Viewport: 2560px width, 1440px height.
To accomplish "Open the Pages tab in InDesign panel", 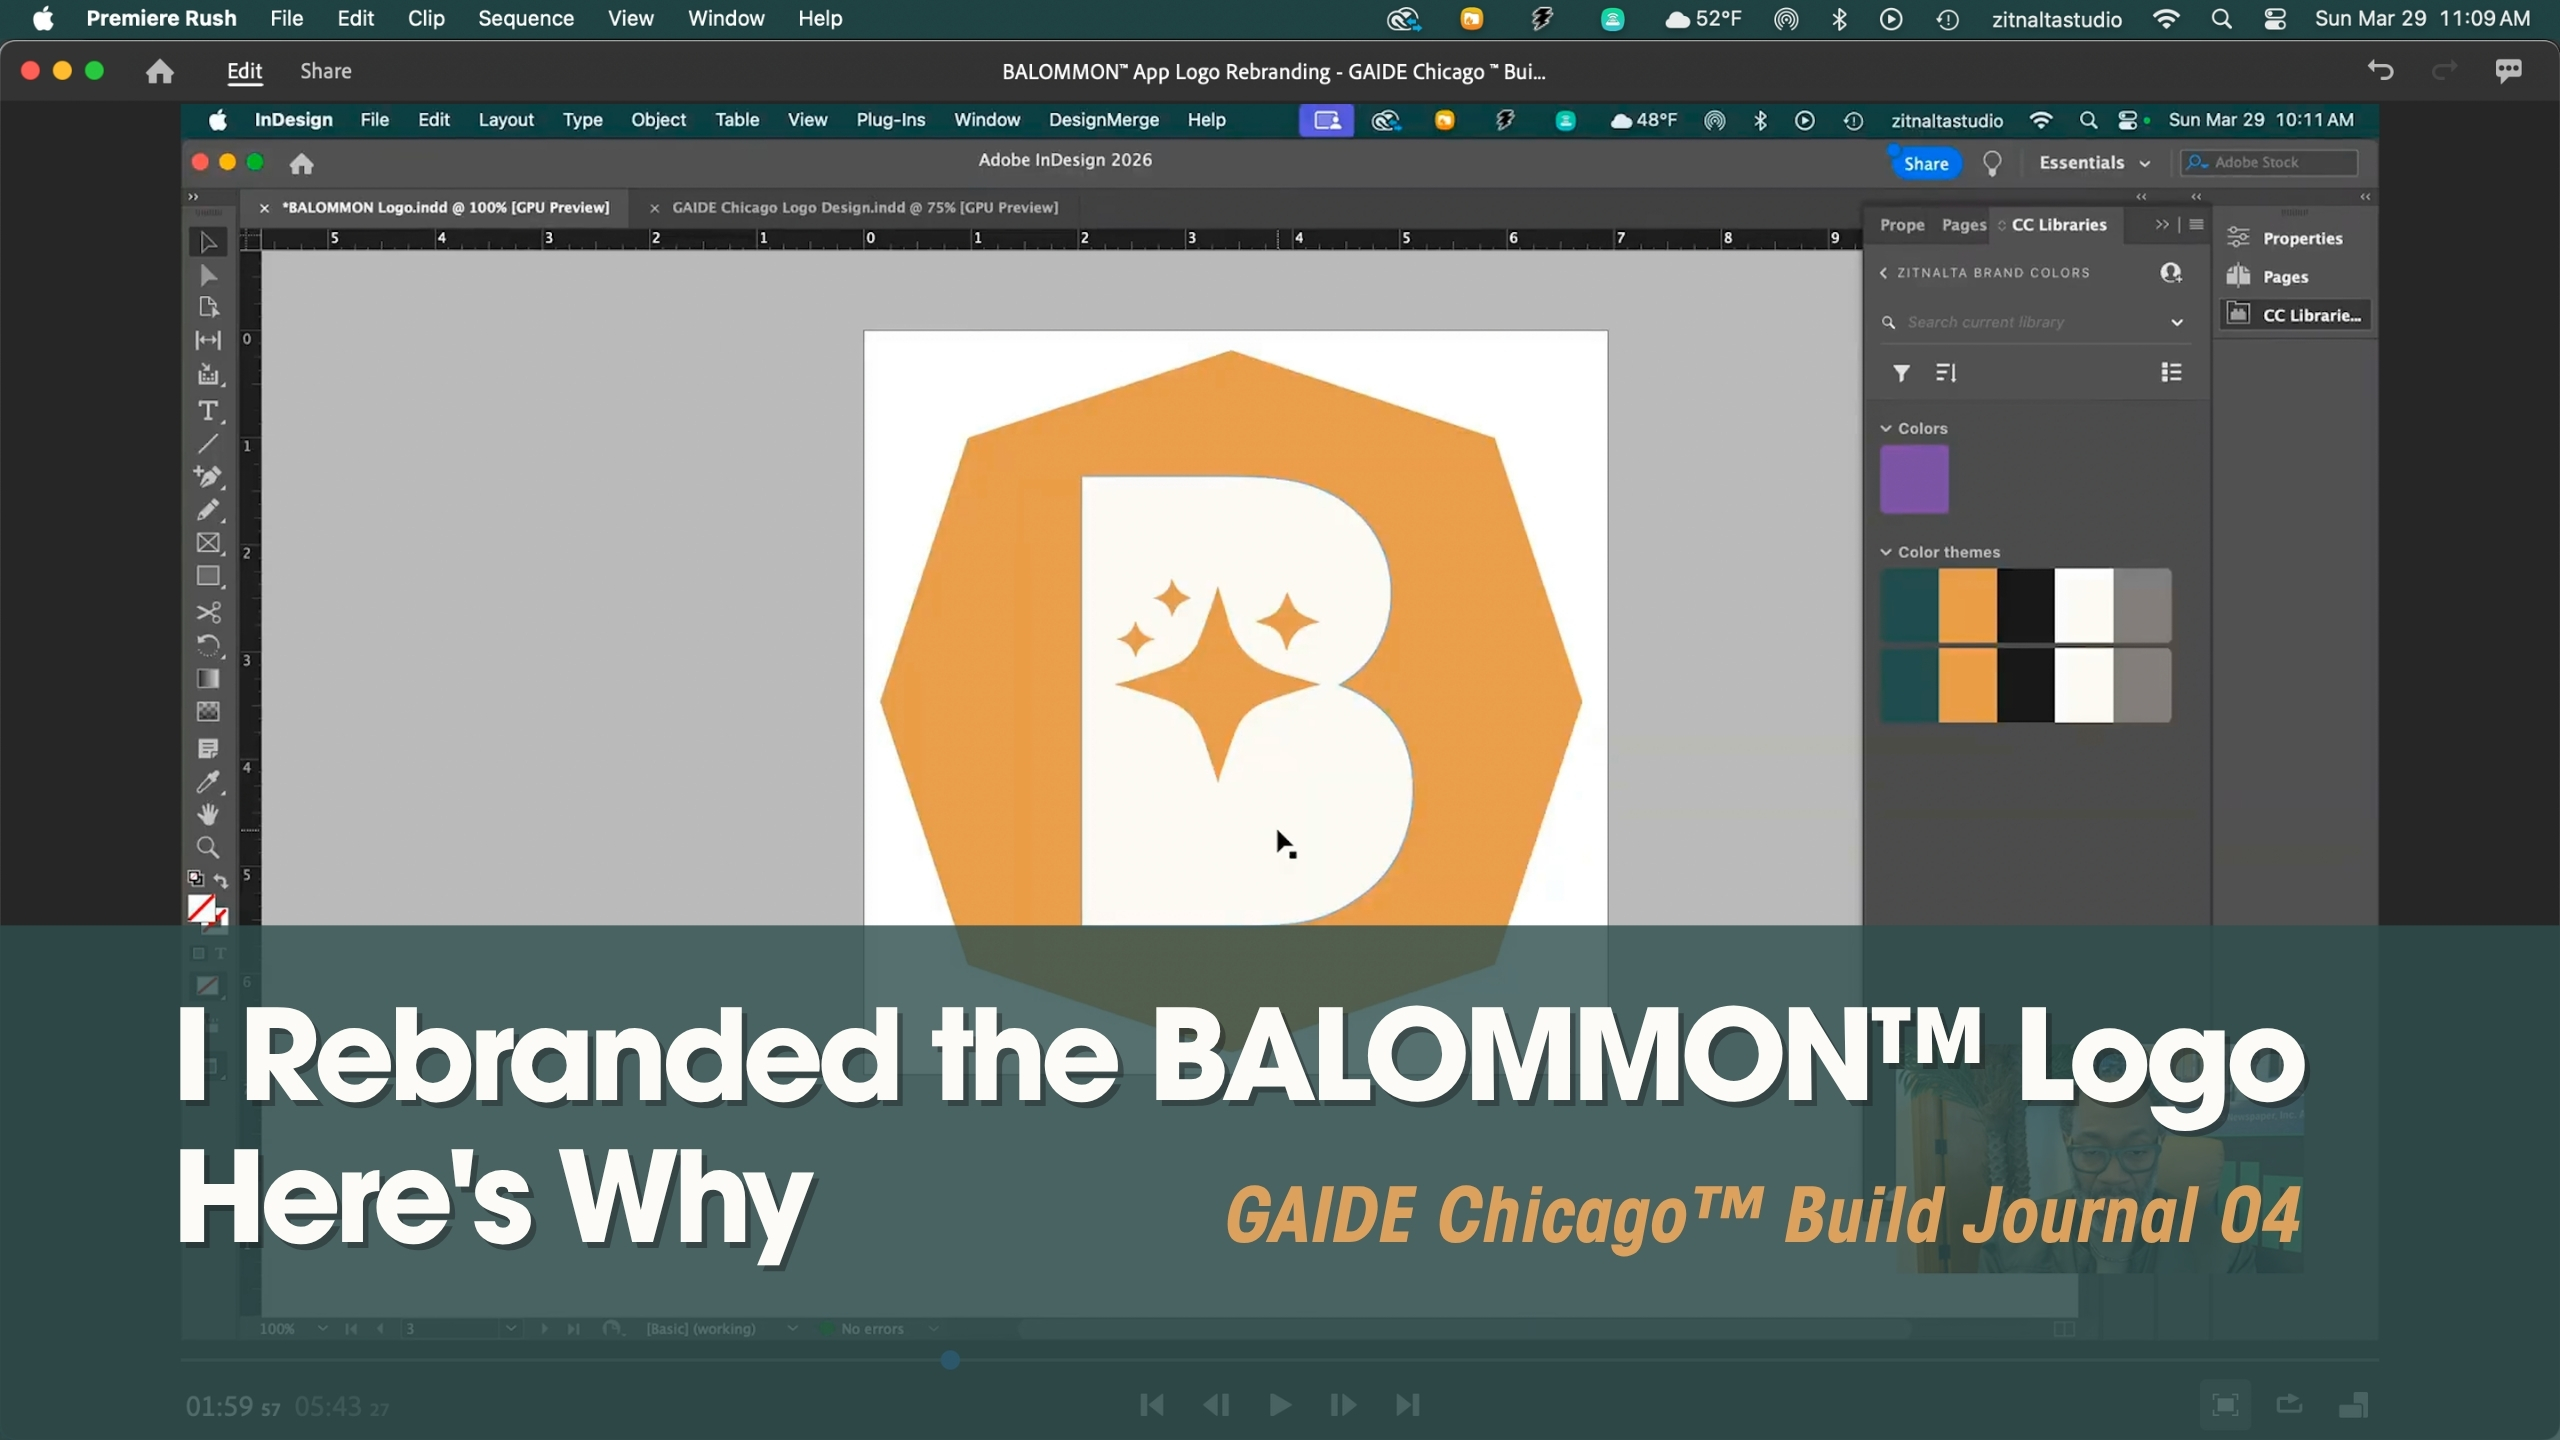I will click(x=1963, y=225).
